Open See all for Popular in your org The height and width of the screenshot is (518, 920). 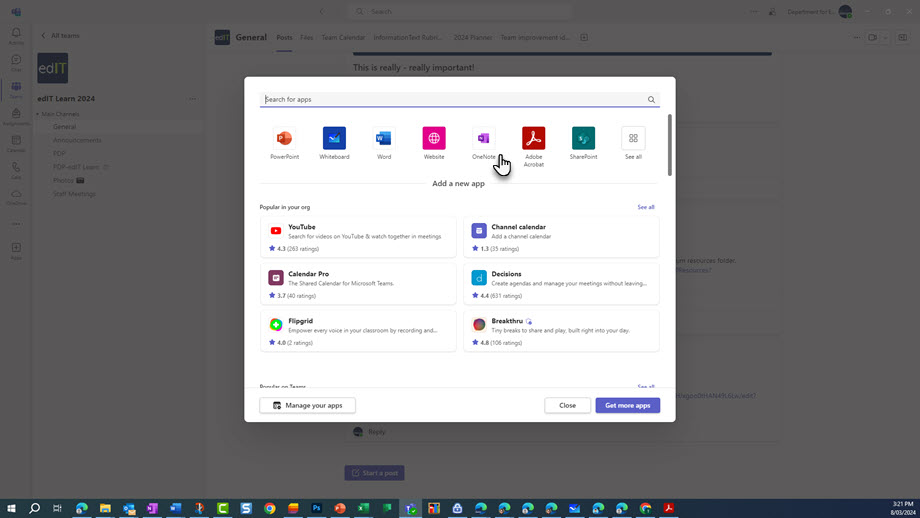(x=645, y=207)
